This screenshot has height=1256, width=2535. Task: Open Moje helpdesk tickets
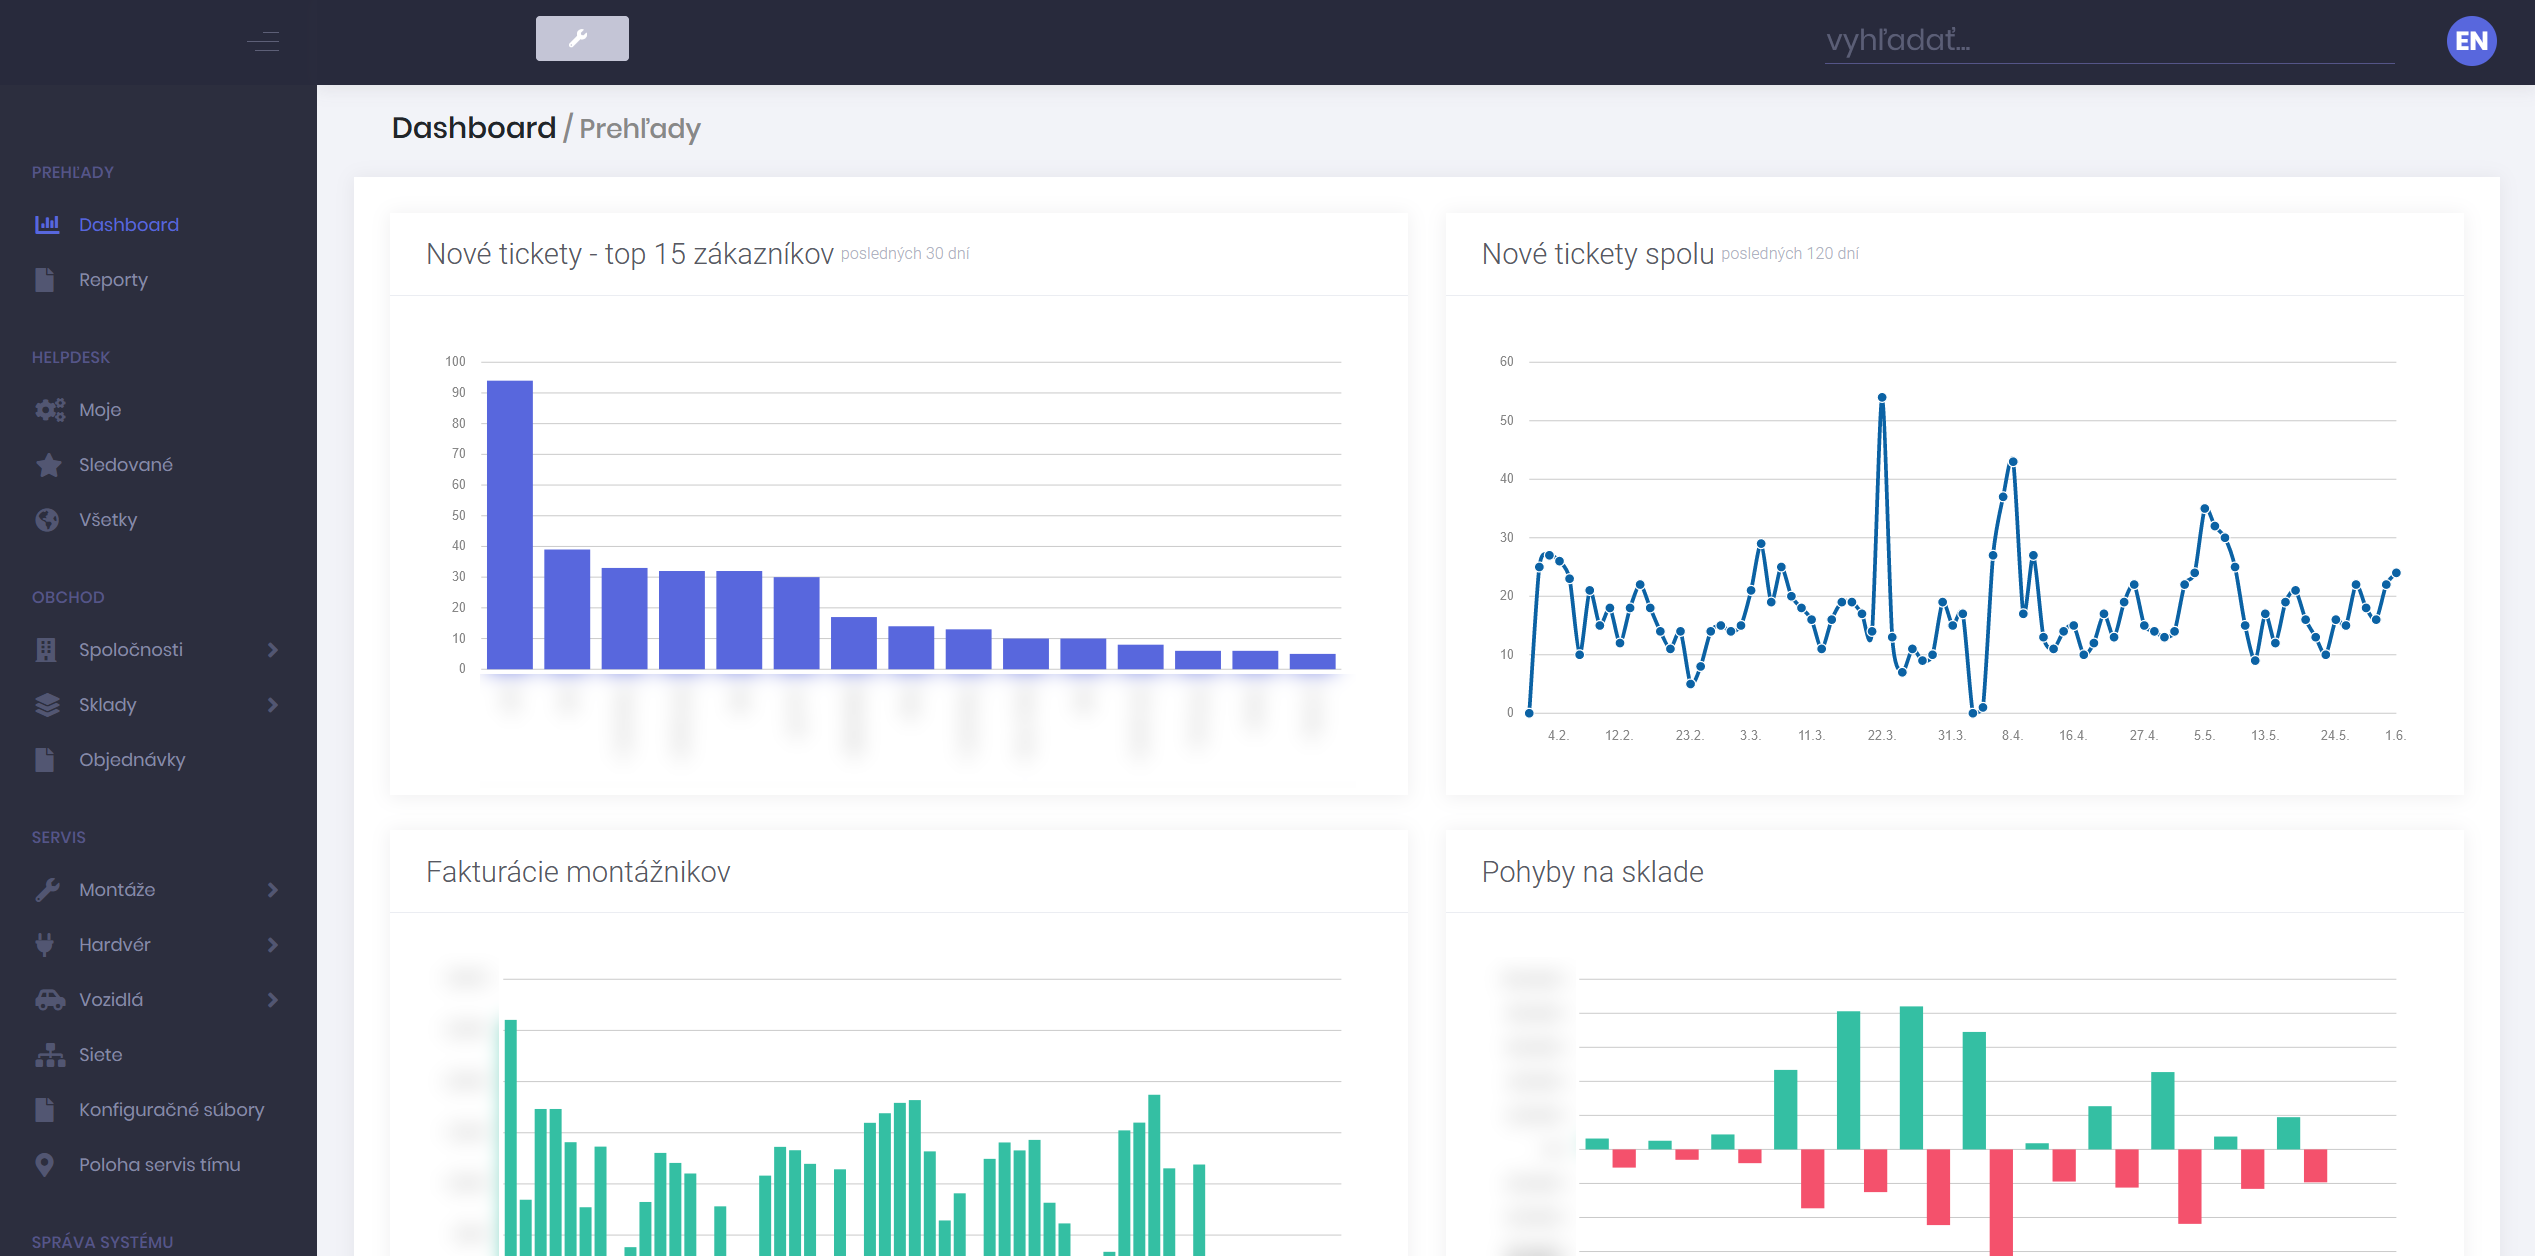(x=100, y=410)
